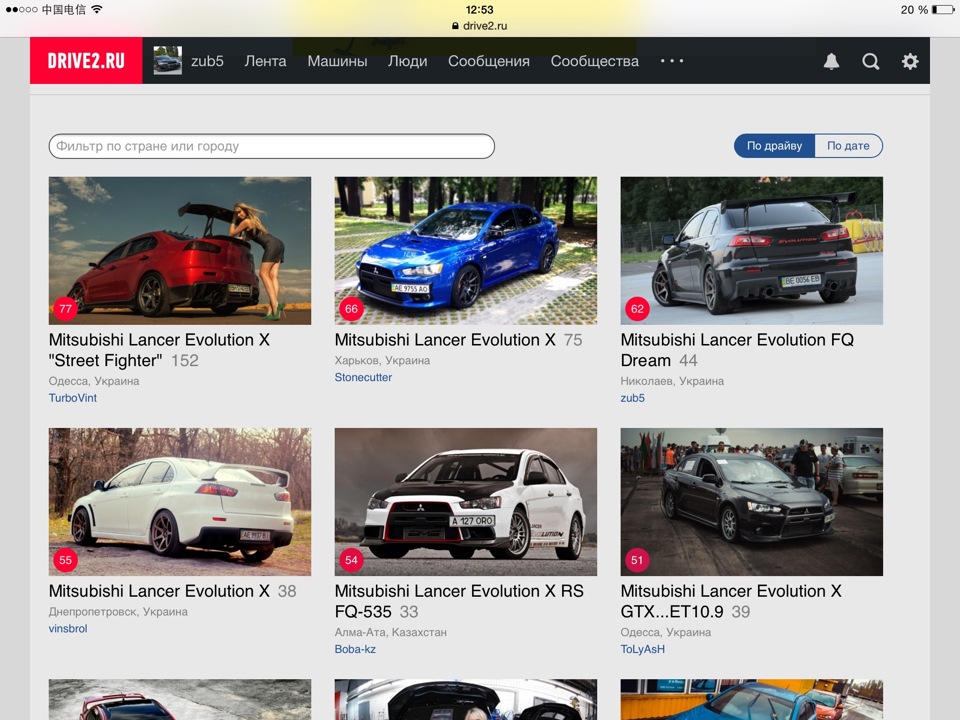Open the zub5 username menu item
The width and height of the screenshot is (960, 720).
pos(207,61)
